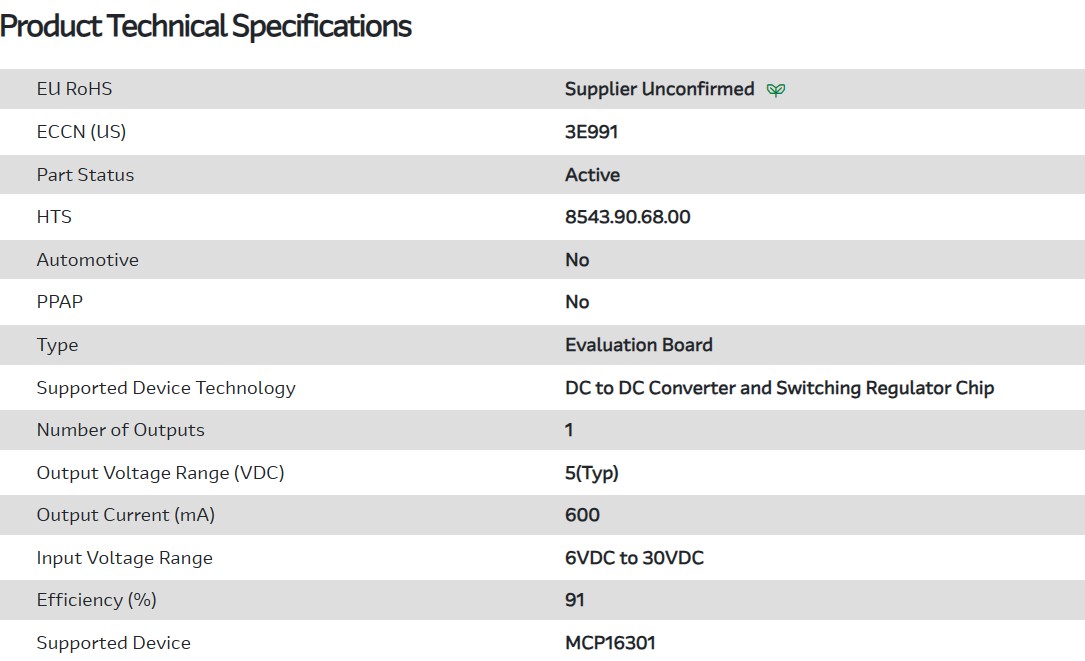Select the DC to DC Converter value text
Screen dimensions: 1085x661
click(x=779, y=388)
